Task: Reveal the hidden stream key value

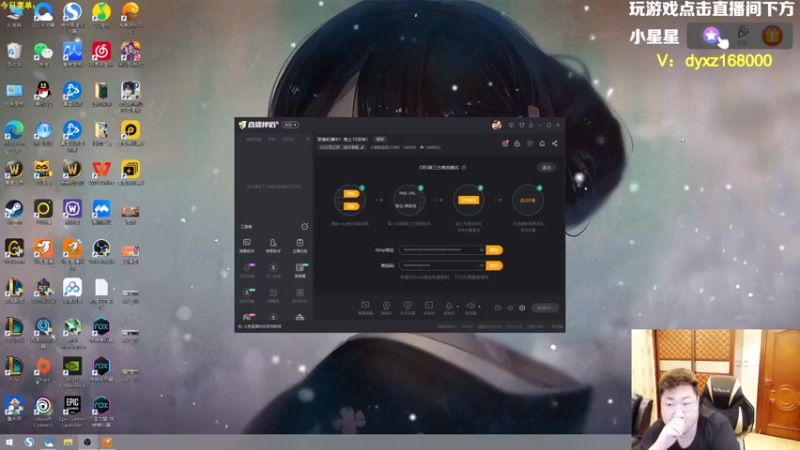Action: click(481, 266)
